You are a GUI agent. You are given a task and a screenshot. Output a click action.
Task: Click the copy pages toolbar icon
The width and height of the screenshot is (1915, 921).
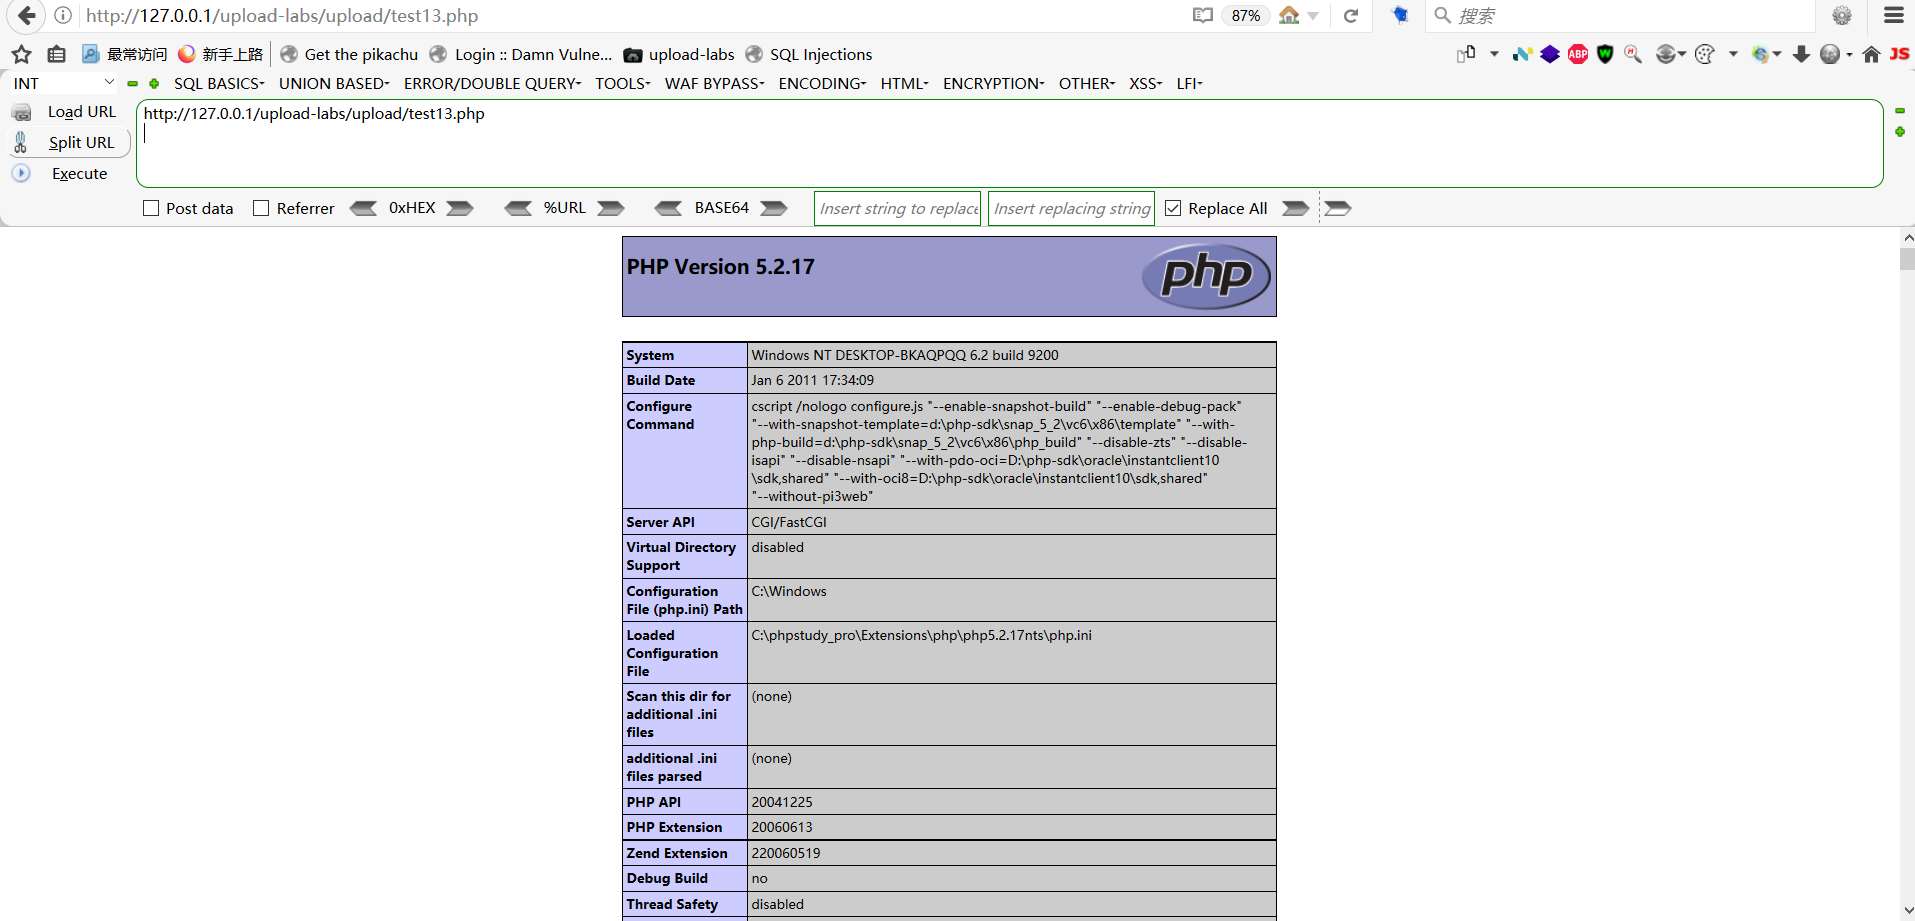coord(1467,54)
